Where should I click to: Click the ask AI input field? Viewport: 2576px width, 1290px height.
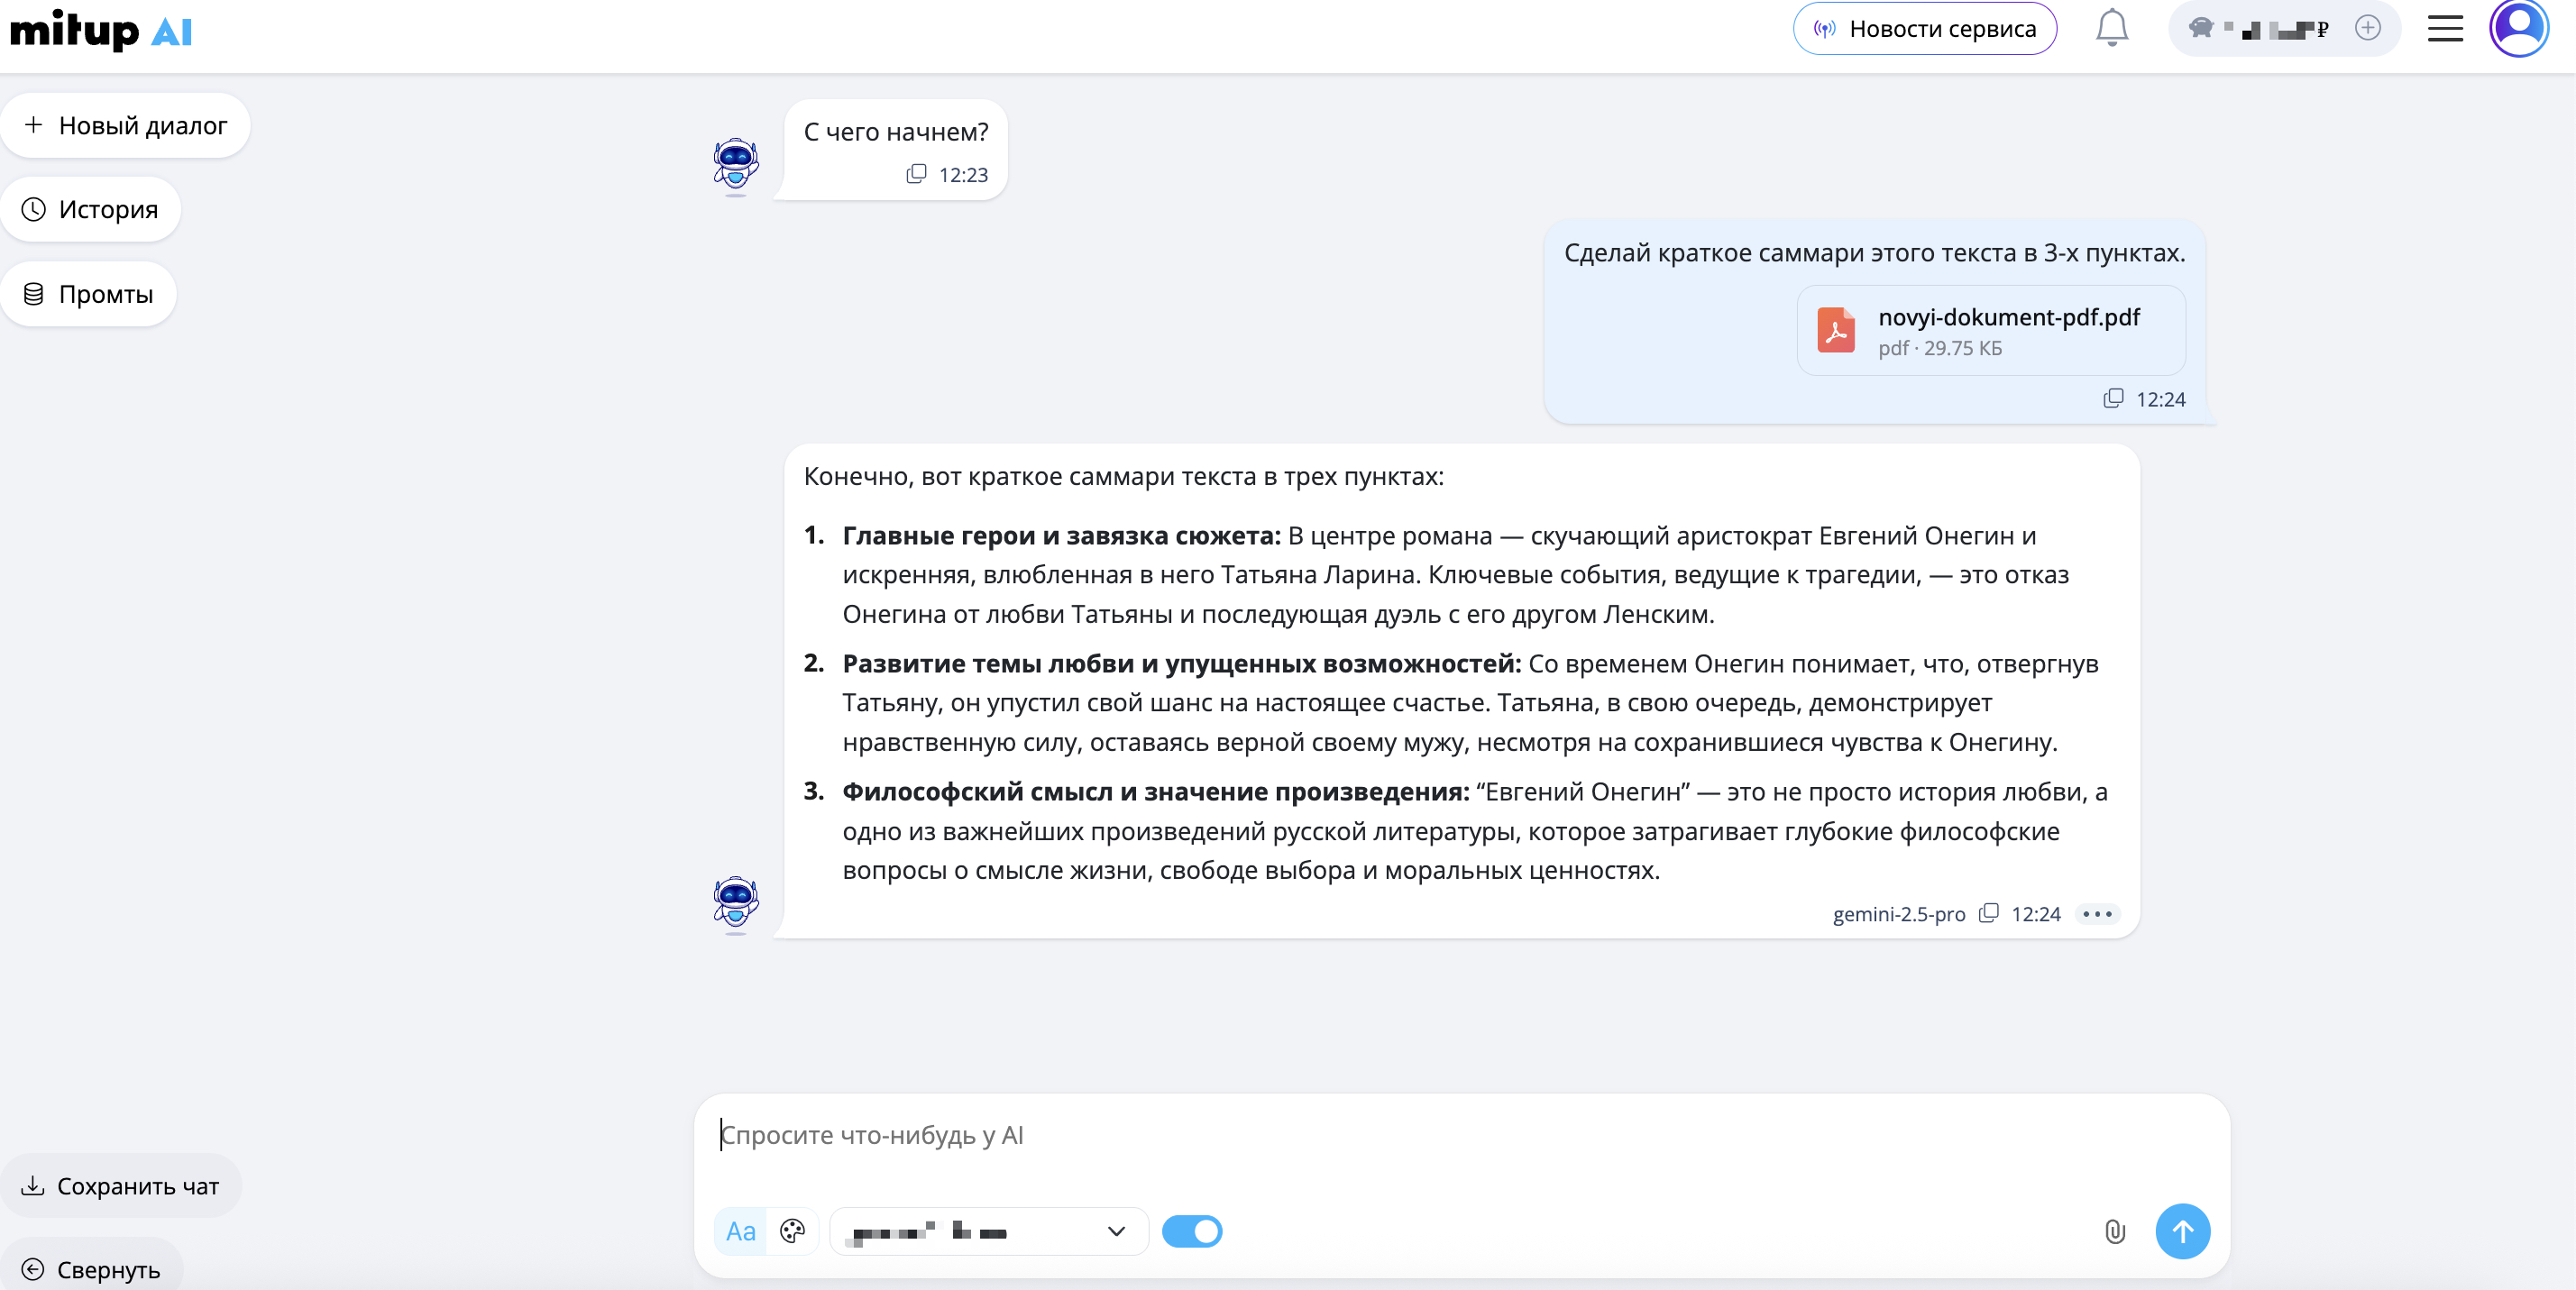point(1200,1135)
